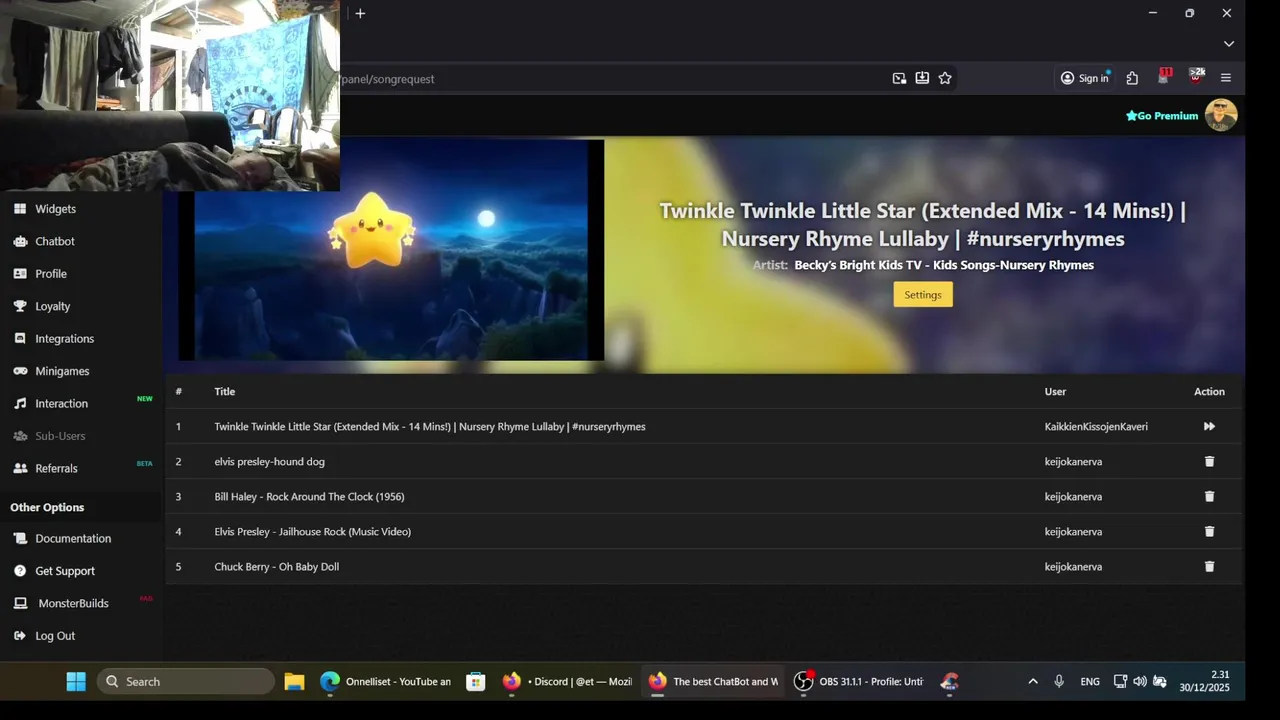Log Out of the dashboard
The image size is (1280, 720).
tap(55, 636)
